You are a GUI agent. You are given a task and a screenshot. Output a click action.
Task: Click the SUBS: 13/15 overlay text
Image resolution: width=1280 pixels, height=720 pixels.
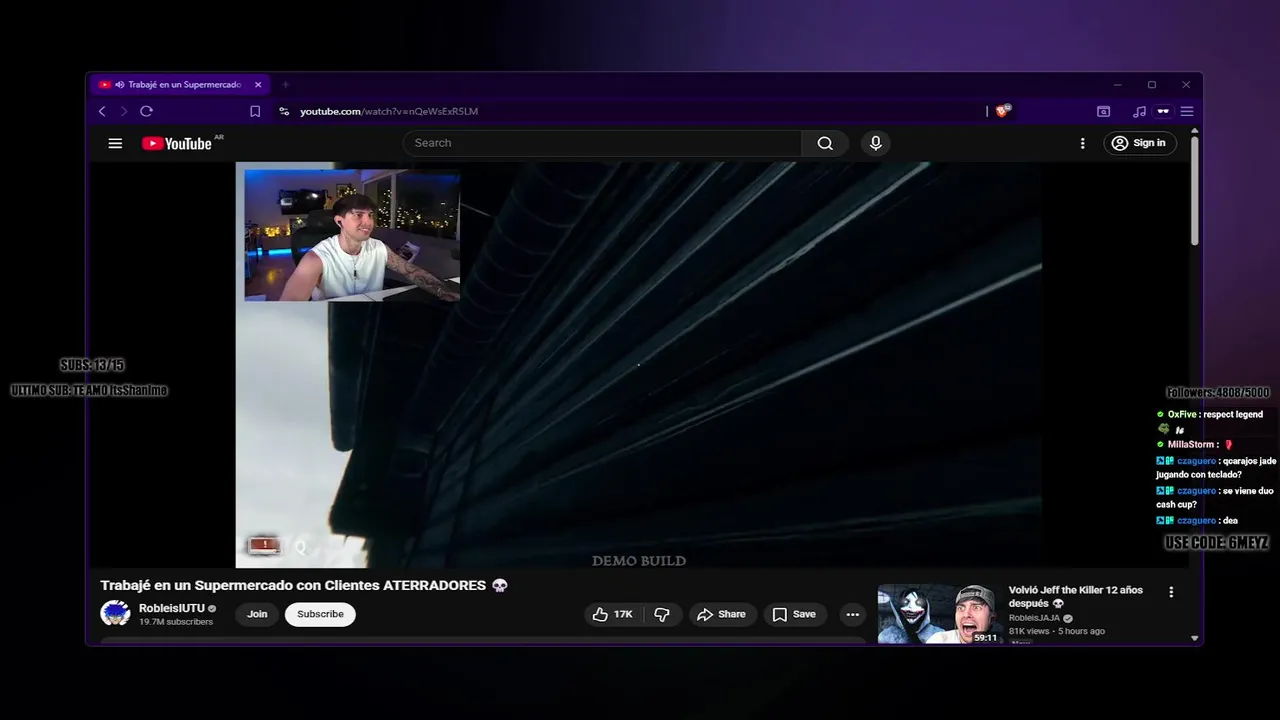tap(92, 365)
